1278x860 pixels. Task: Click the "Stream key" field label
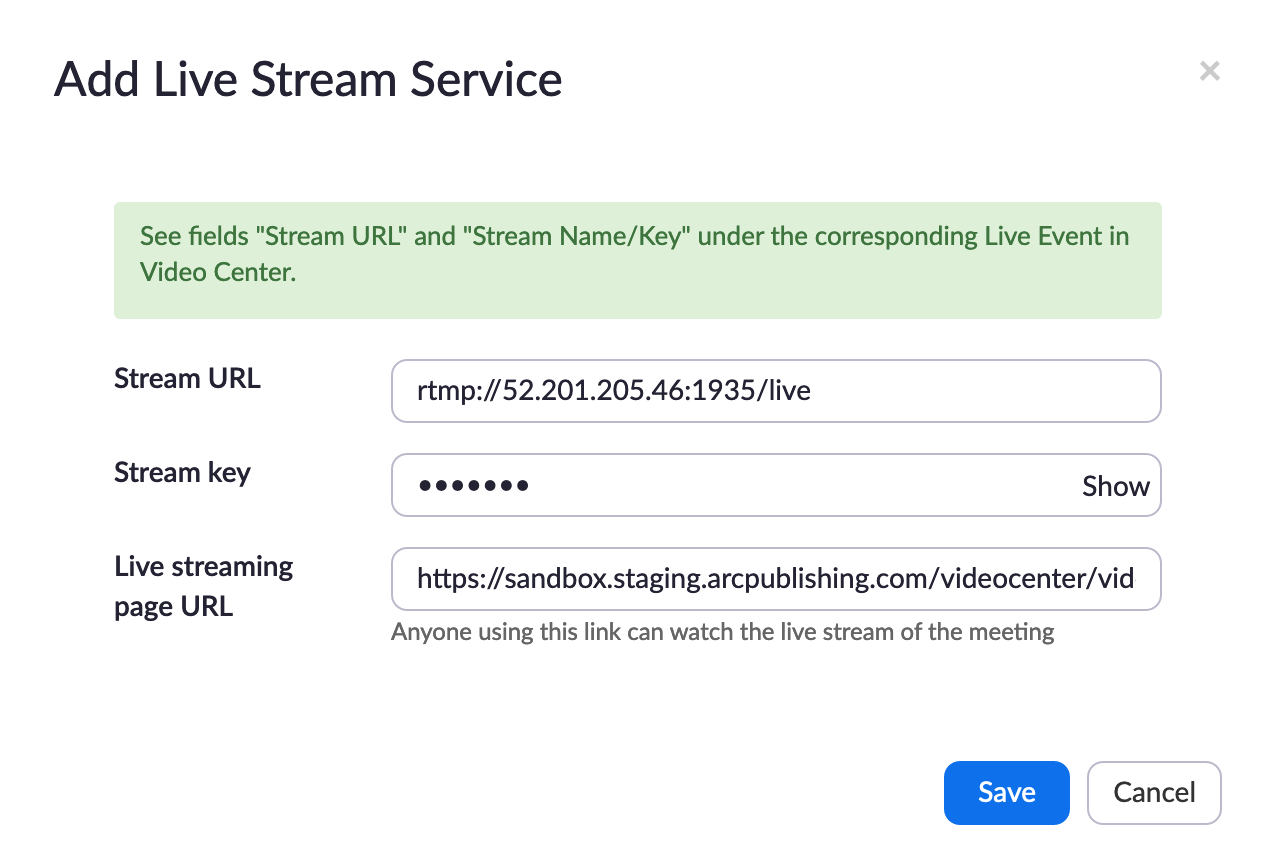[x=182, y=472]
